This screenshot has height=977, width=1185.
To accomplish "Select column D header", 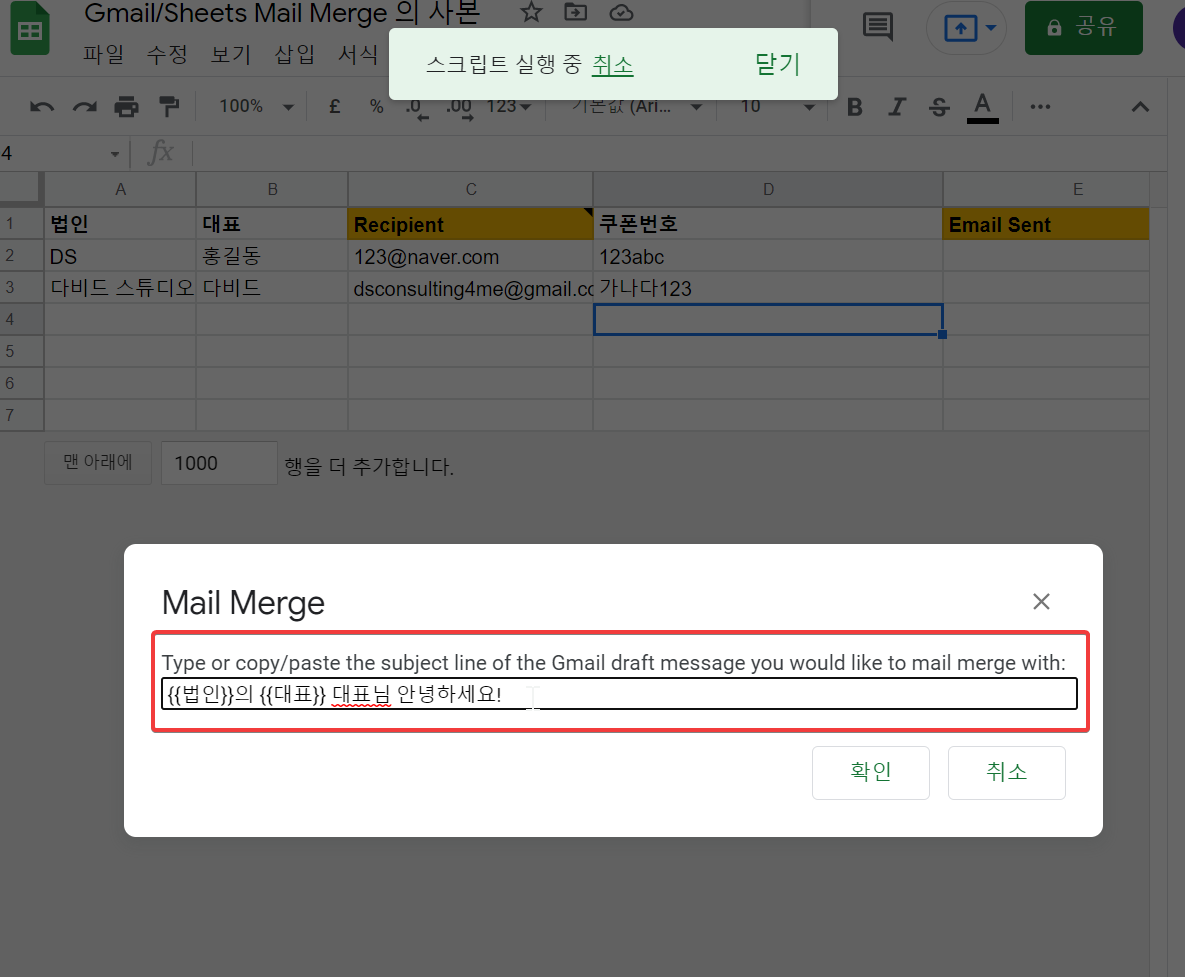I will click(x=768, y=190).
